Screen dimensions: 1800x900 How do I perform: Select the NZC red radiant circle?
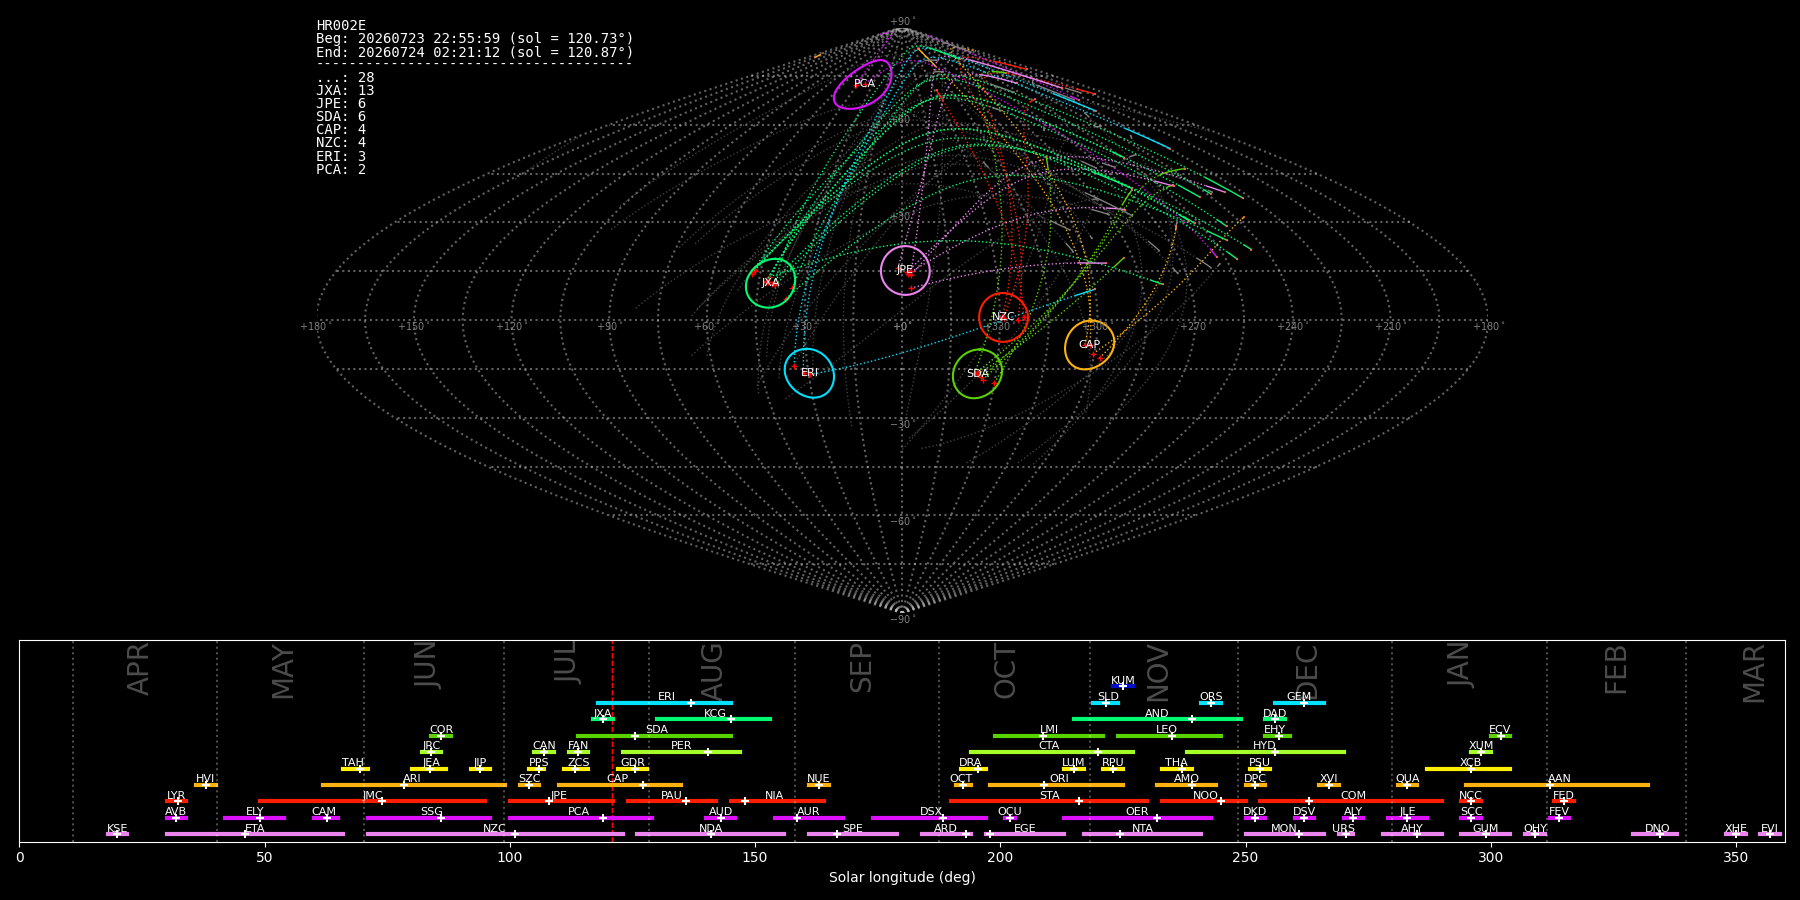tap(1003, 317)
